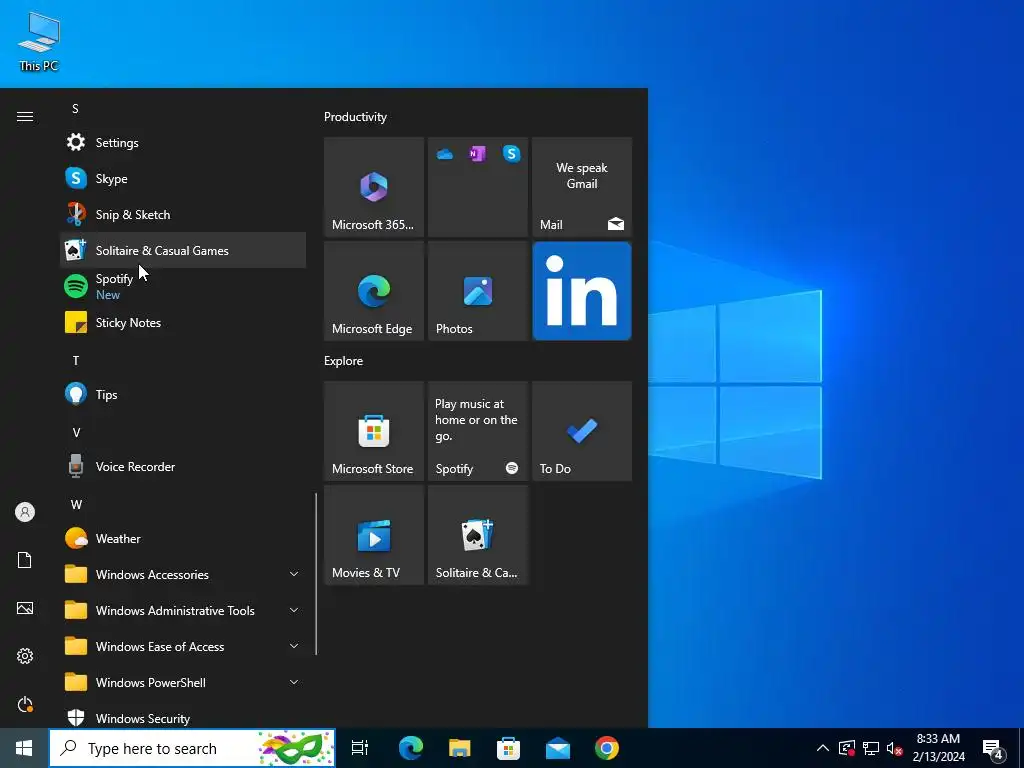
Task: Open Windows Security
Action: click(x=182, y=718)
